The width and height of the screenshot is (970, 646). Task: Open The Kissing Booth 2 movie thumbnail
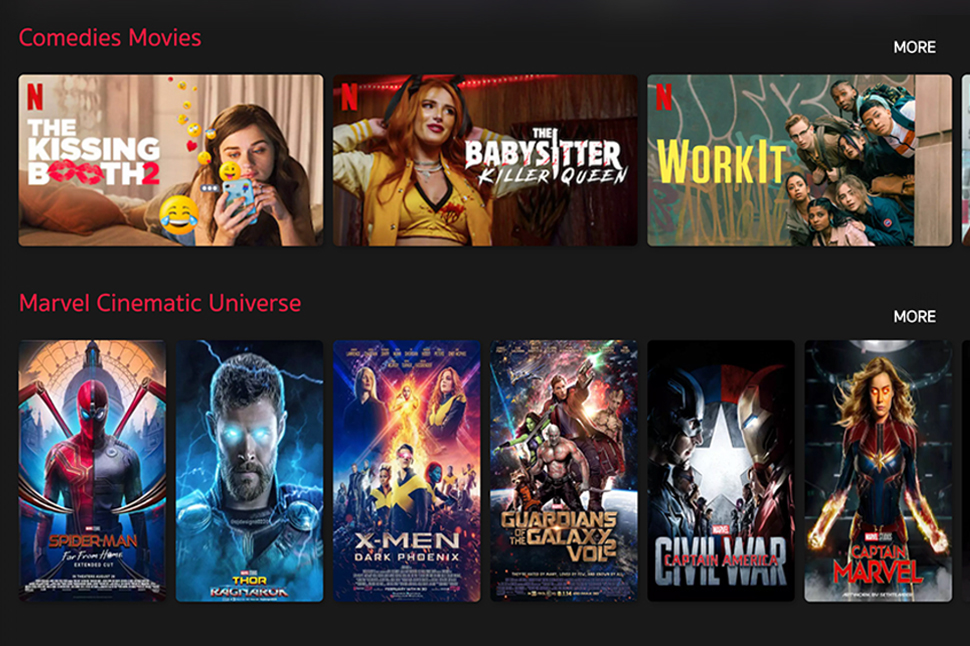click(171, 160)
